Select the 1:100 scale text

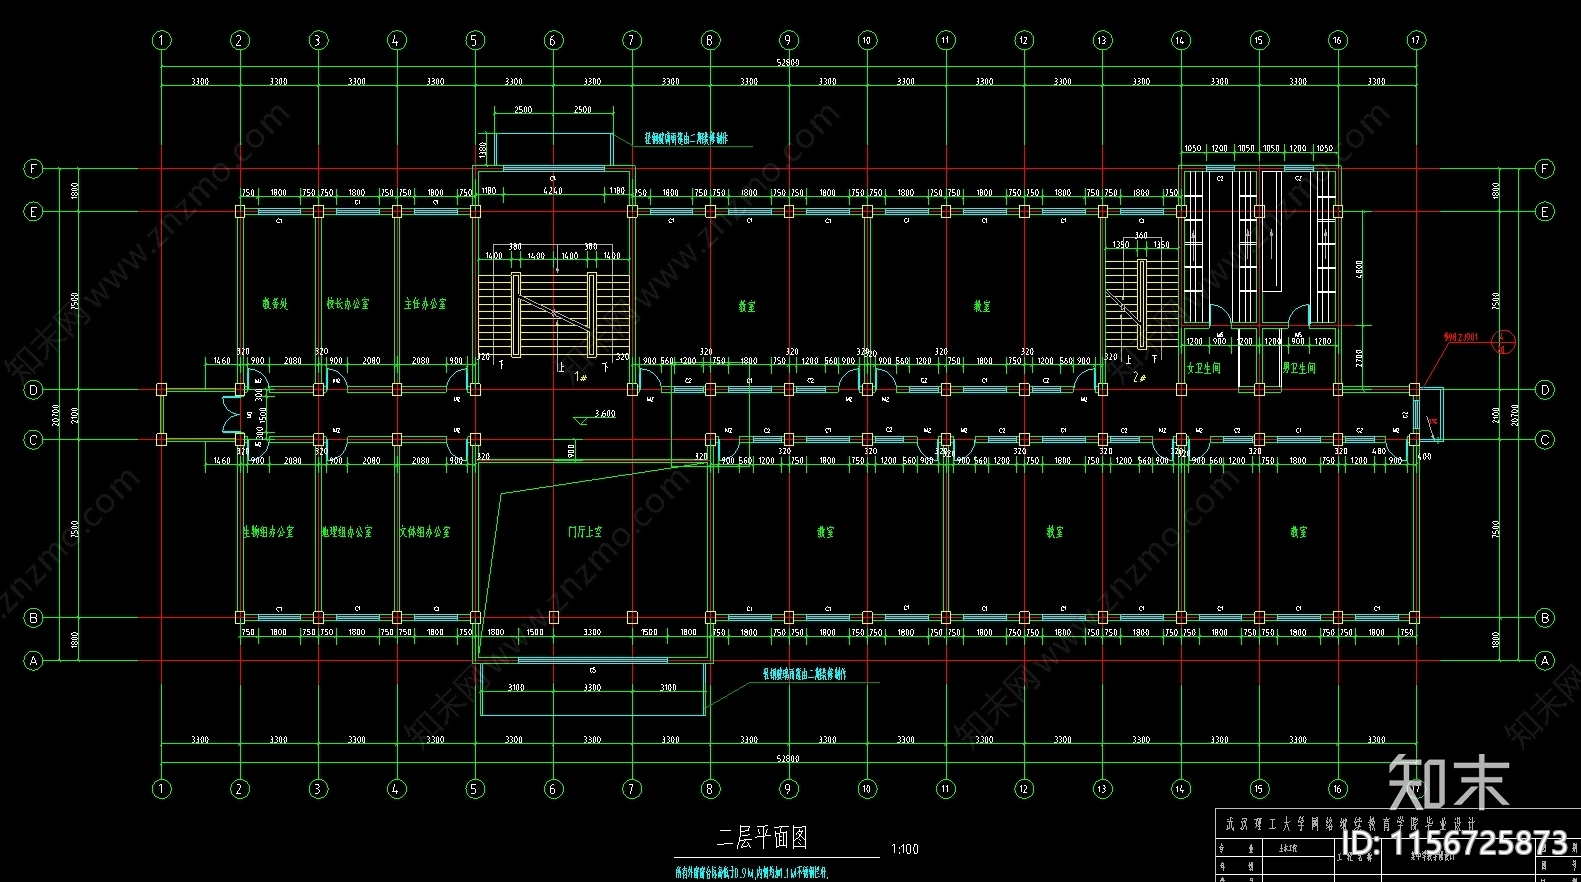coord(904,849)
